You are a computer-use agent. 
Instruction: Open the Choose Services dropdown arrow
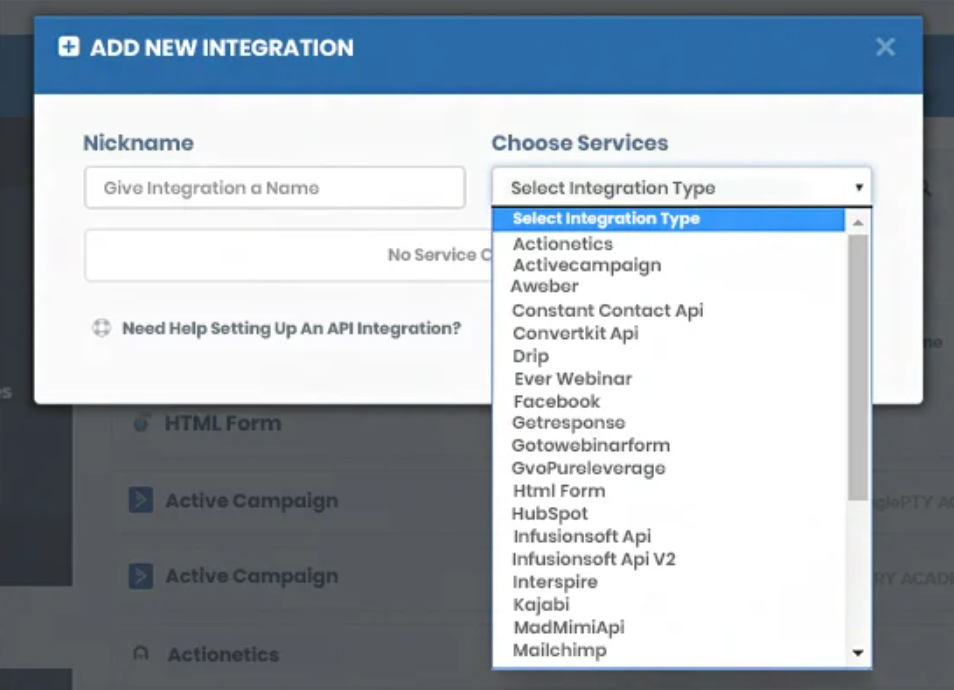858,187
